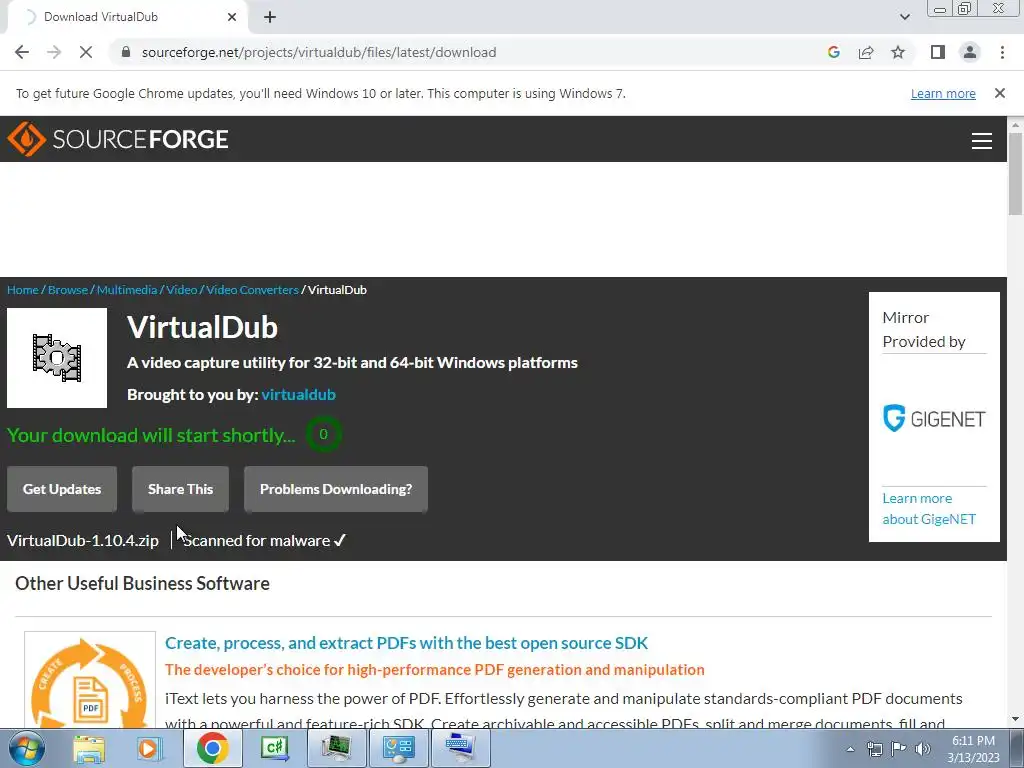Open the Video breadcrumb link

(x=182, y=289)
